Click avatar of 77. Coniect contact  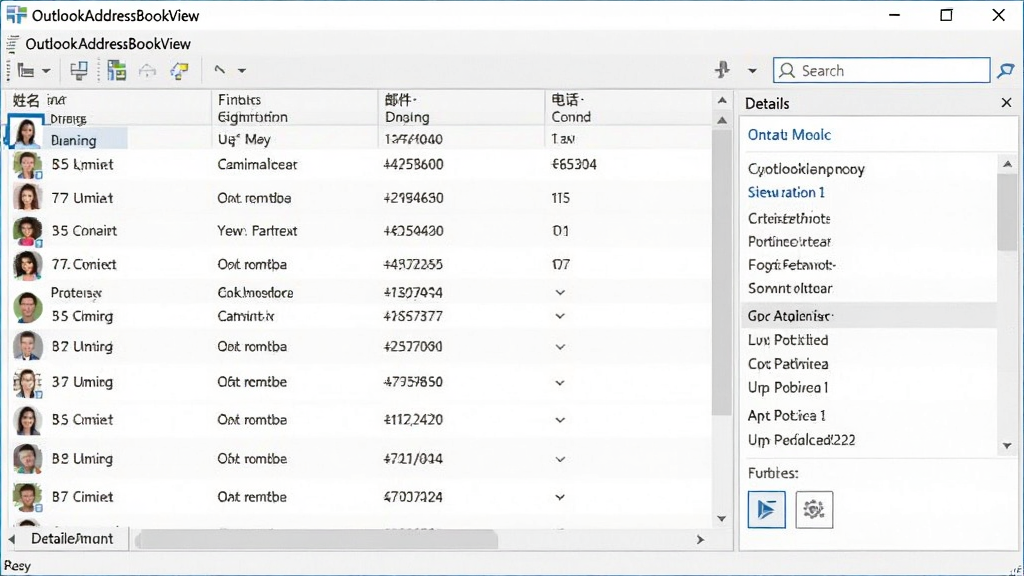(x=27, y=264)
